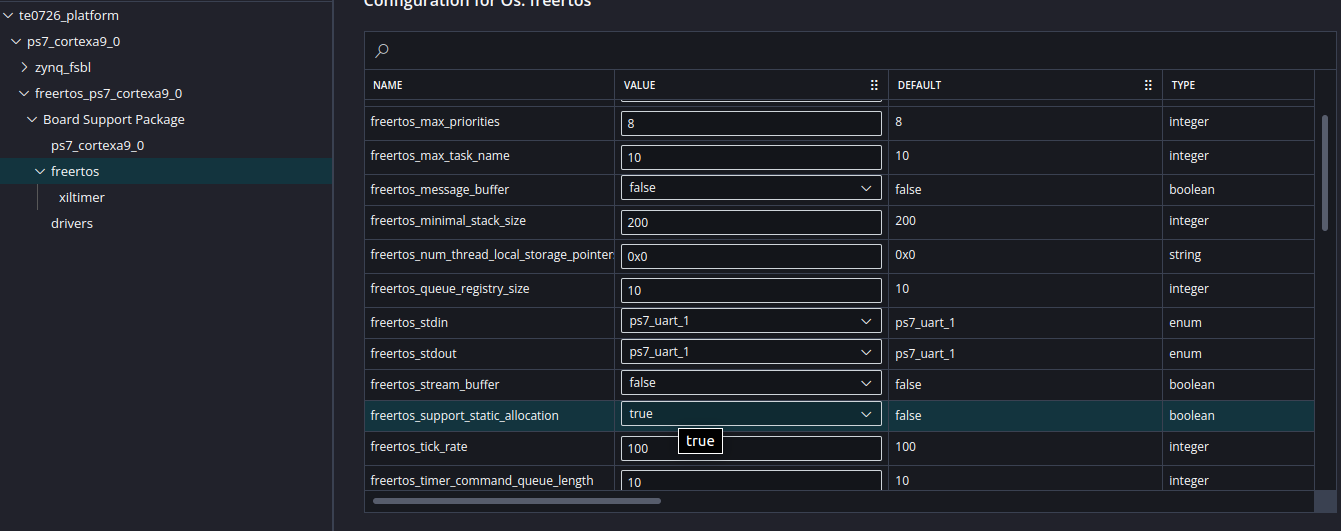Click the 200 default value cell

[x=1025, y=221]
